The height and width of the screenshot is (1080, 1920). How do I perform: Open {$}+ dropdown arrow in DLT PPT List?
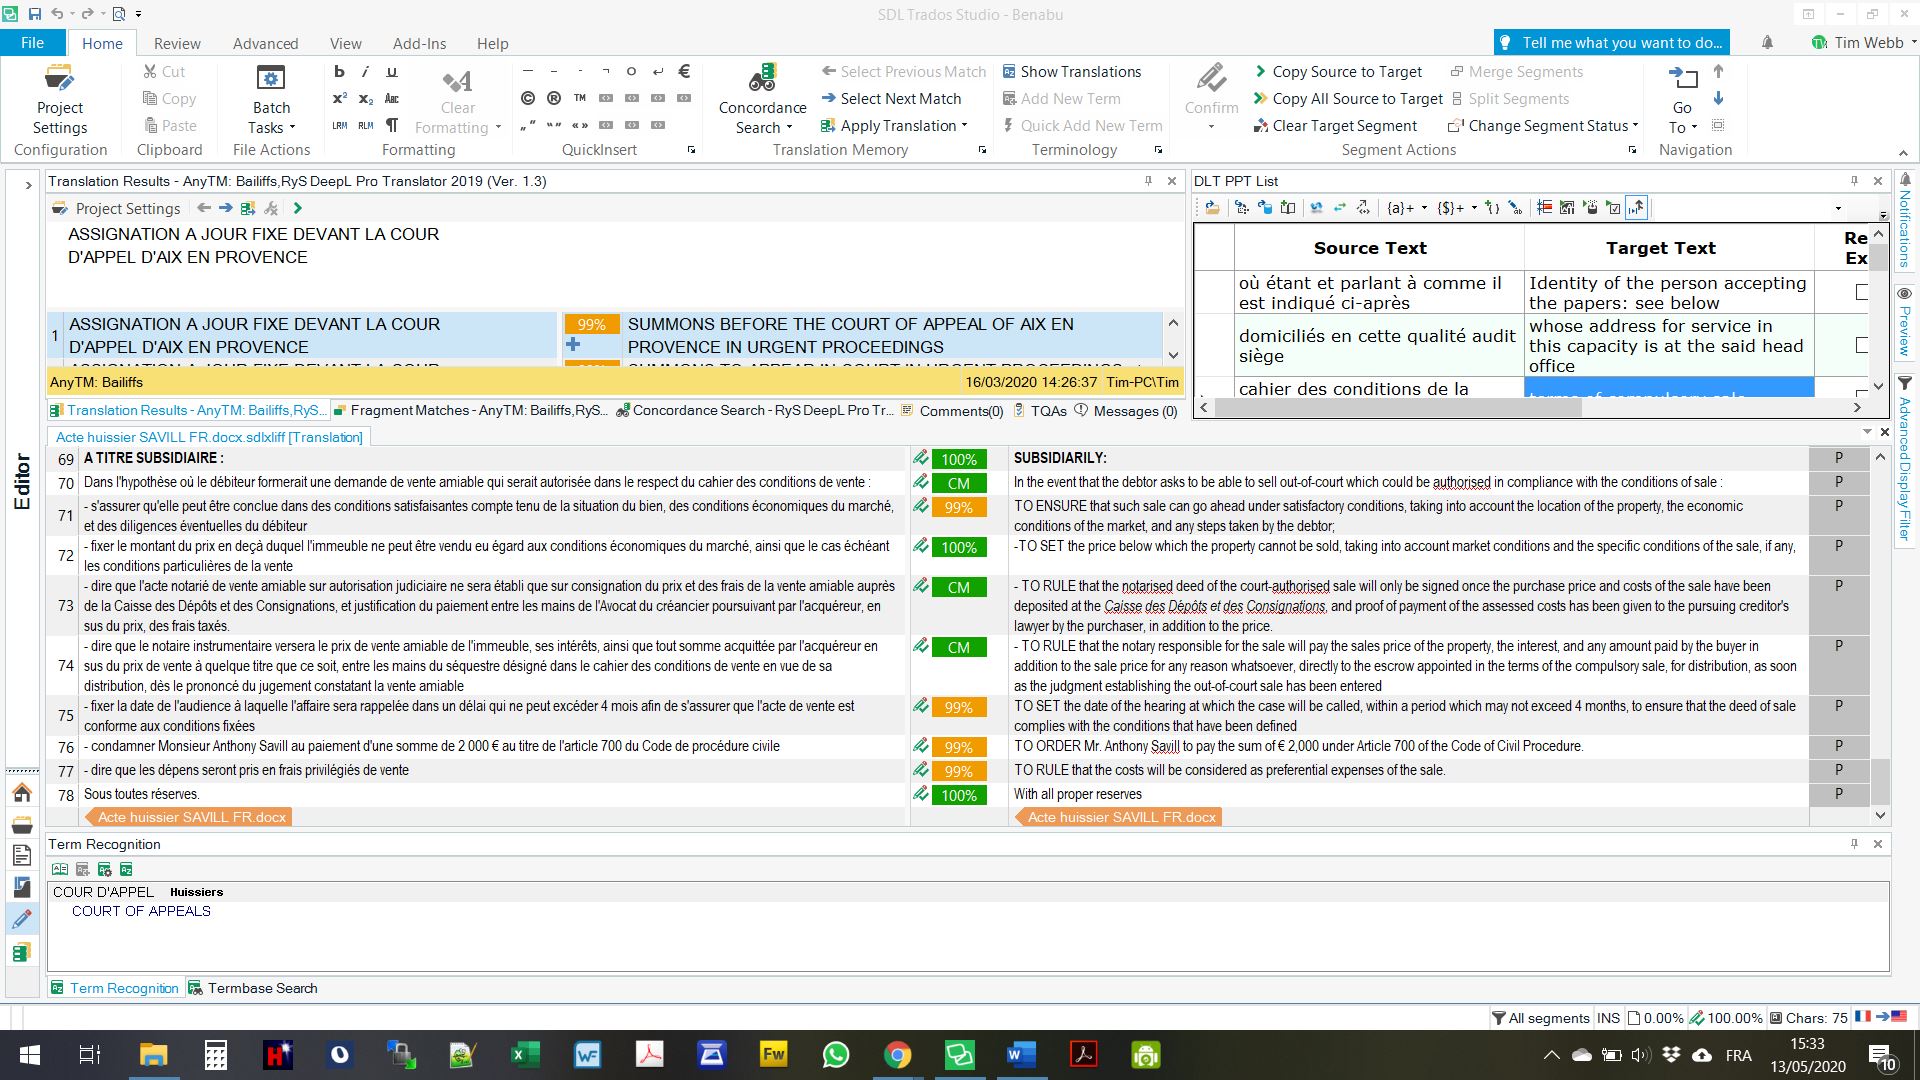point(1474,208)
